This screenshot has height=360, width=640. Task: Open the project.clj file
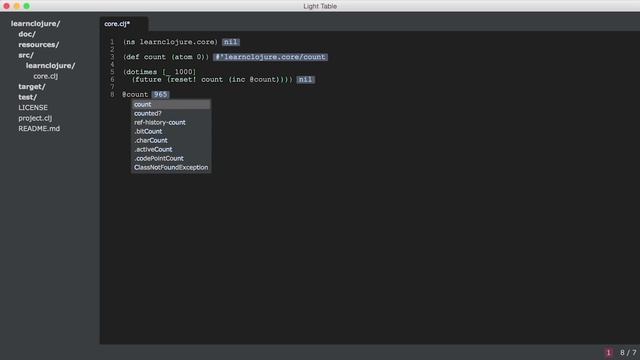35,118
